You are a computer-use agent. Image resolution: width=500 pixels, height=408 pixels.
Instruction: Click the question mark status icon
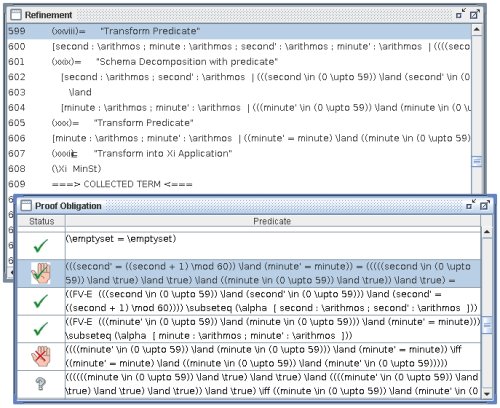(x=41, y=384)
